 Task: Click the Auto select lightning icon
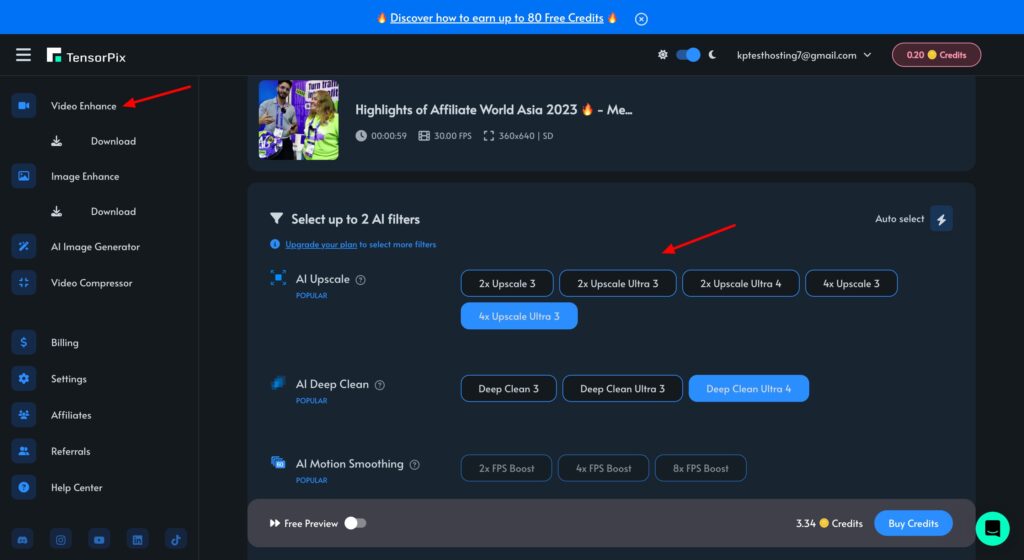coord(941,219)
